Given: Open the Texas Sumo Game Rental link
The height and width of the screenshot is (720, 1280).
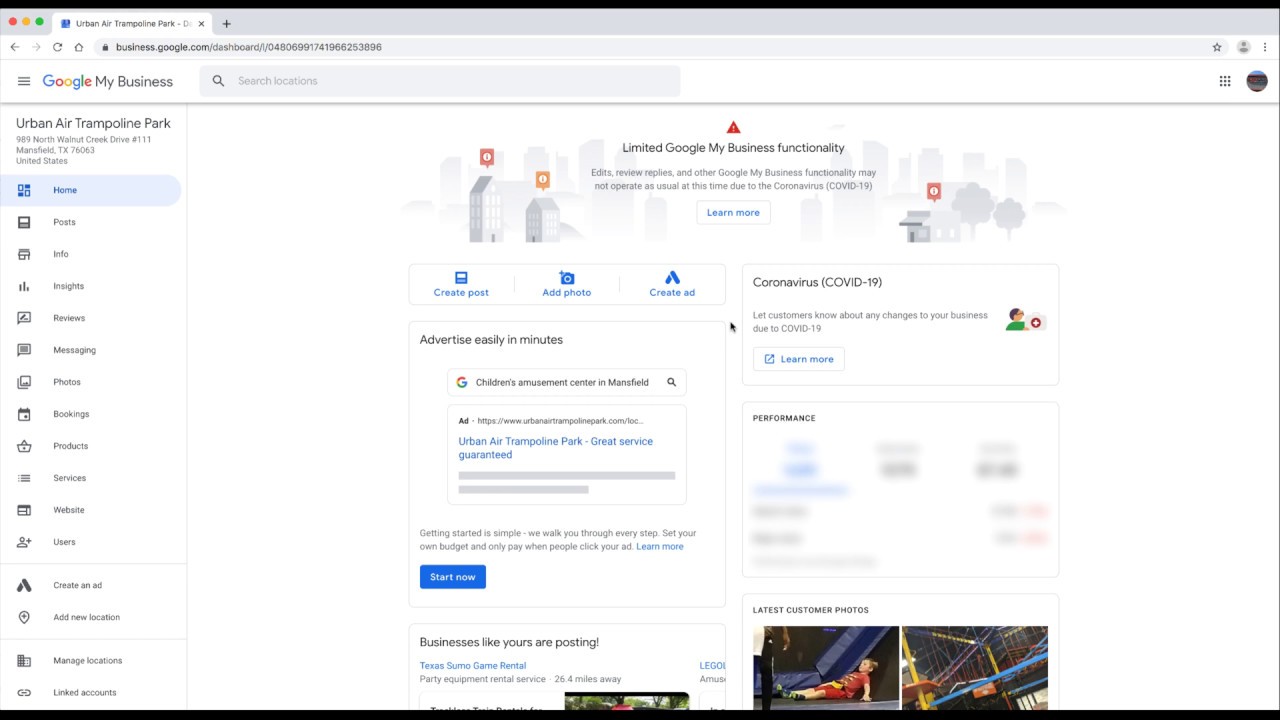Looking at the screenshot, I should click(473, 665).
